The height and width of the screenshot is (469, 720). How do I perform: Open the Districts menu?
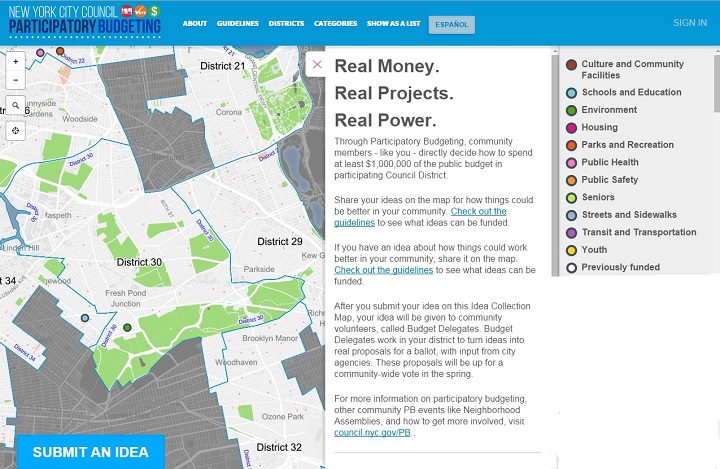286,23
